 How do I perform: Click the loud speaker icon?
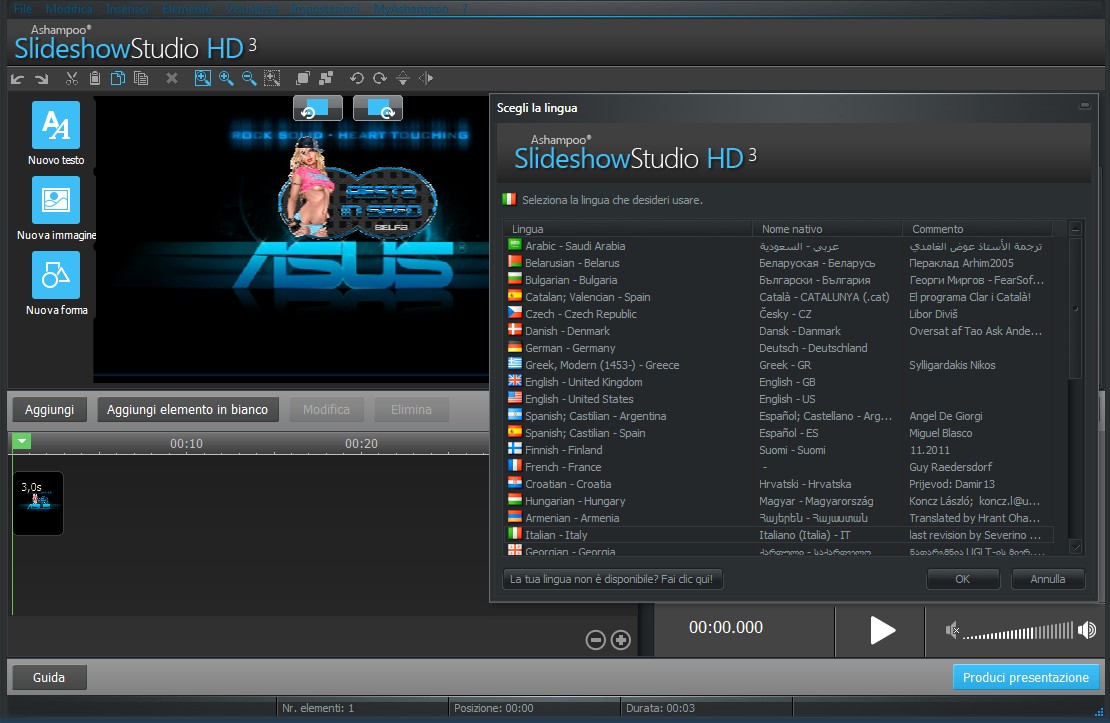(1087, 630)
